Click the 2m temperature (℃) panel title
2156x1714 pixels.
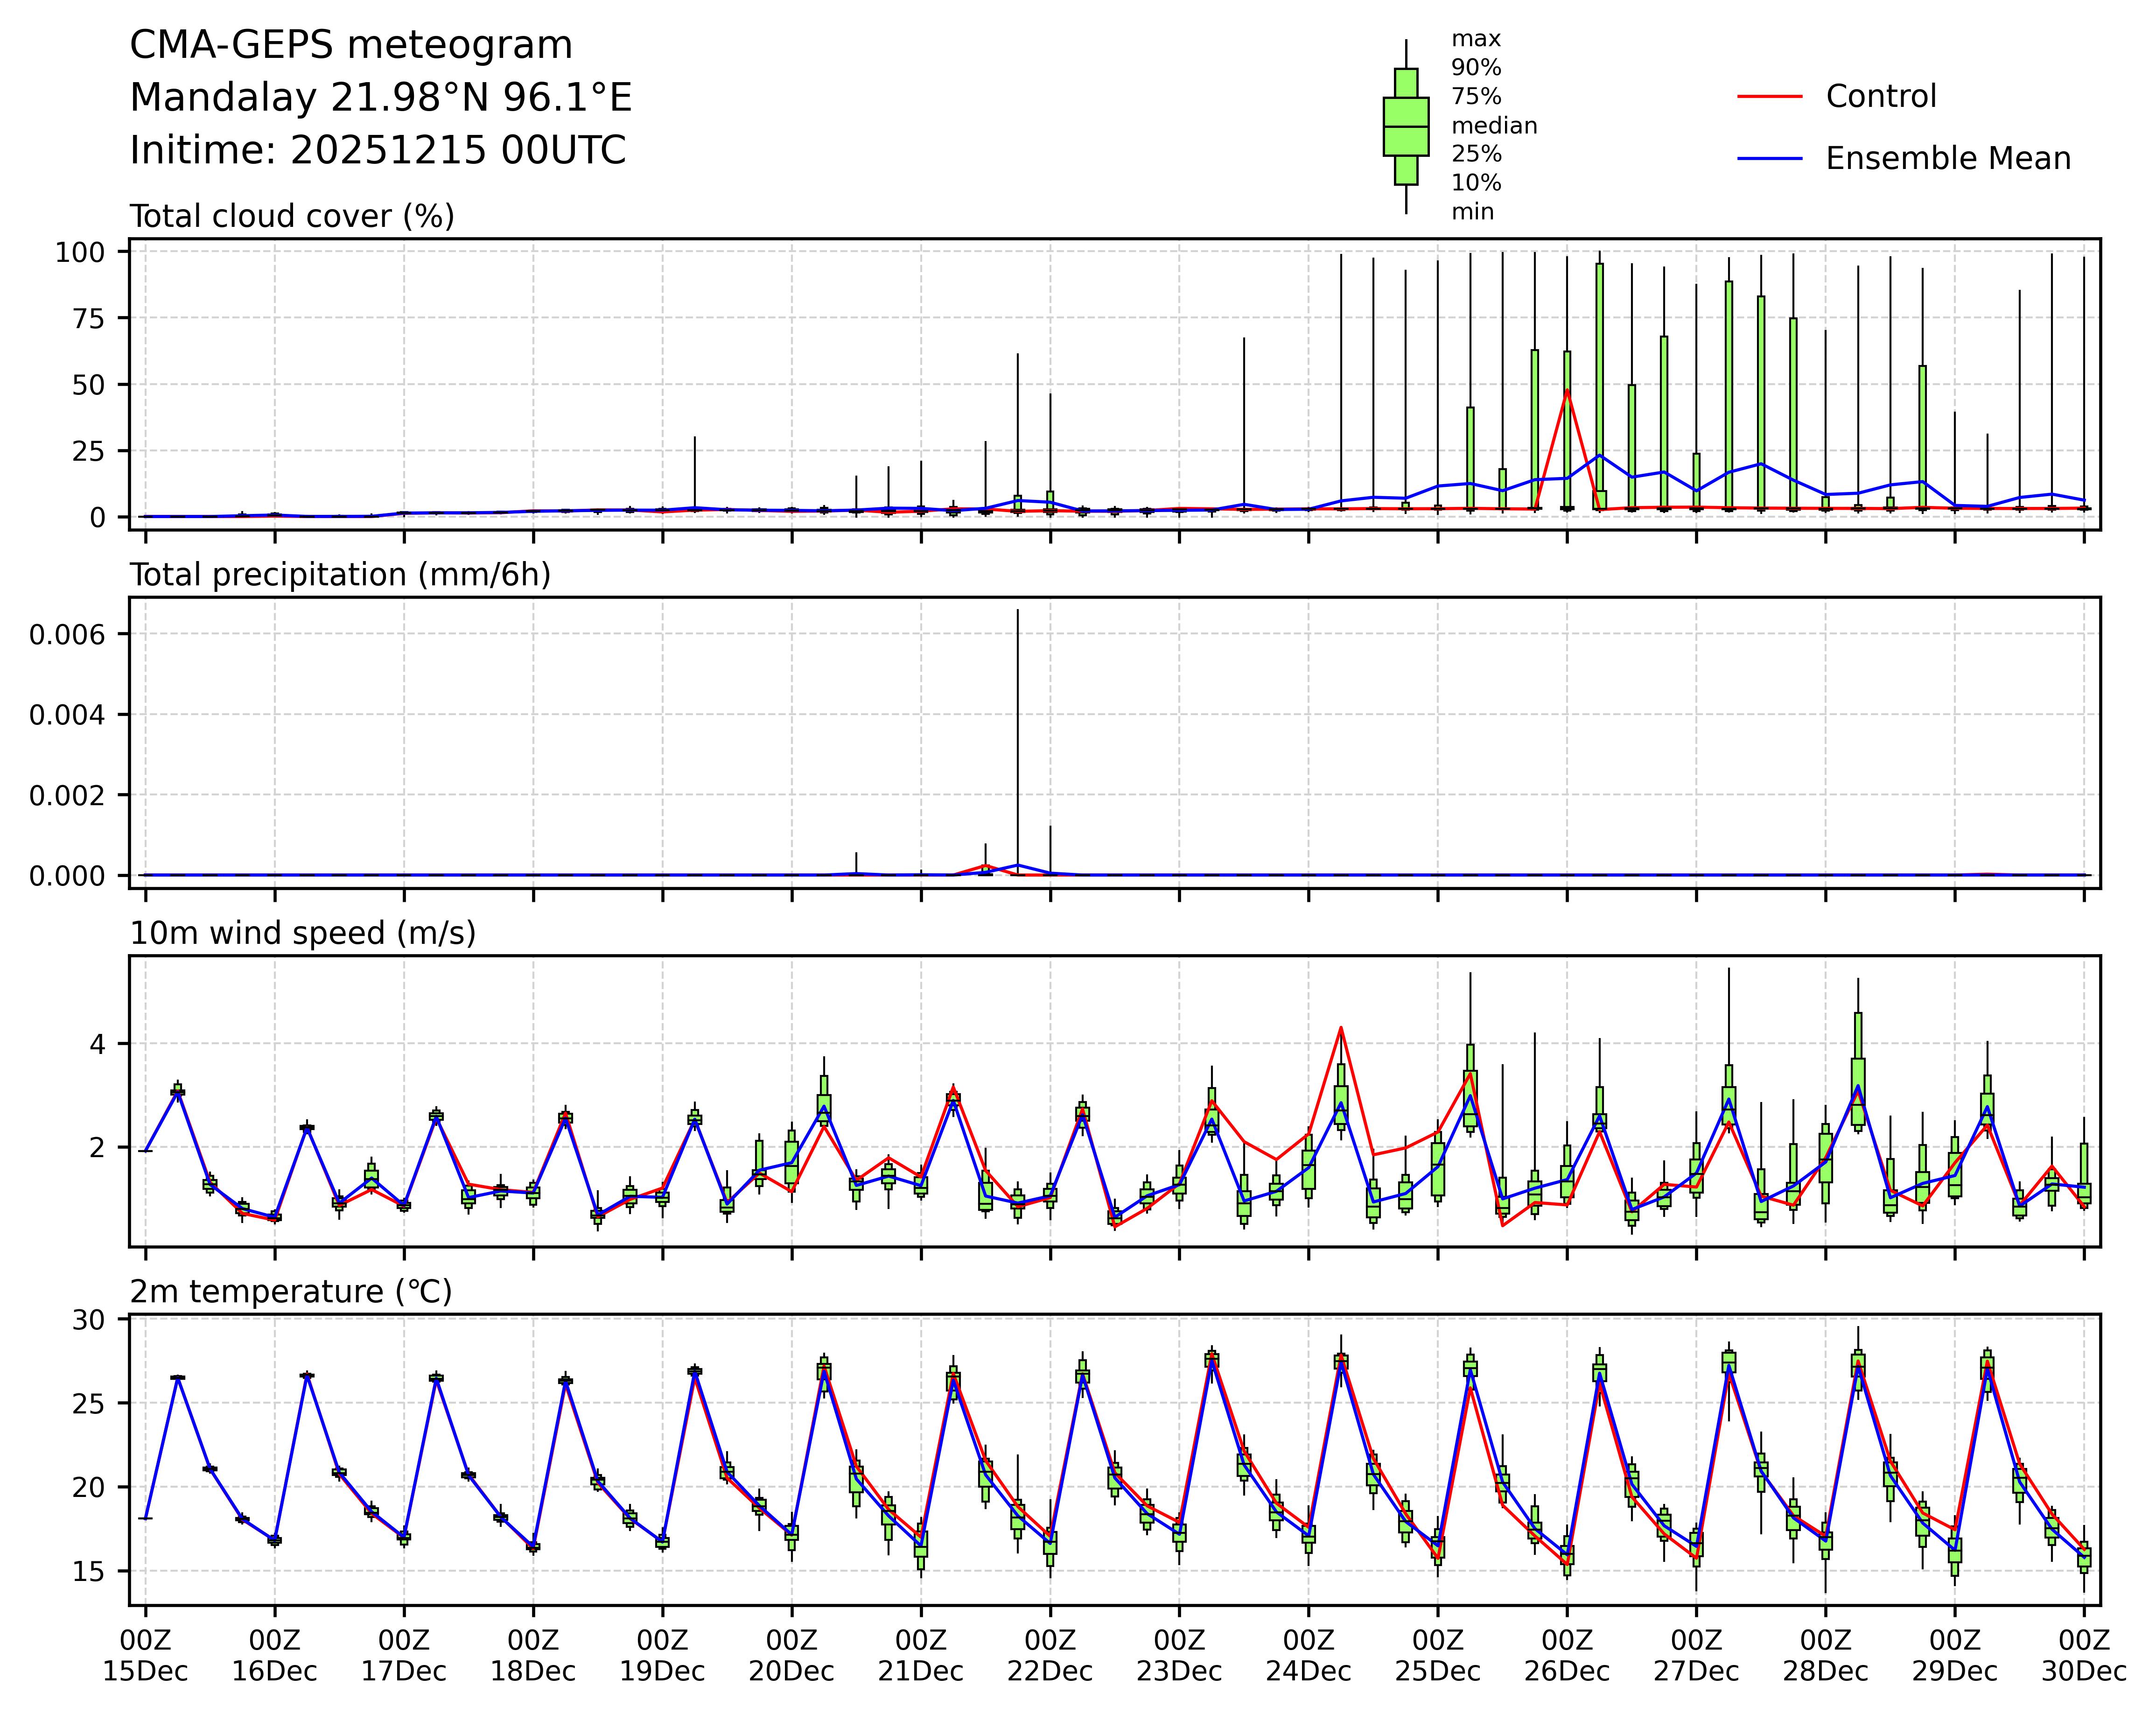coord(291,1292)
